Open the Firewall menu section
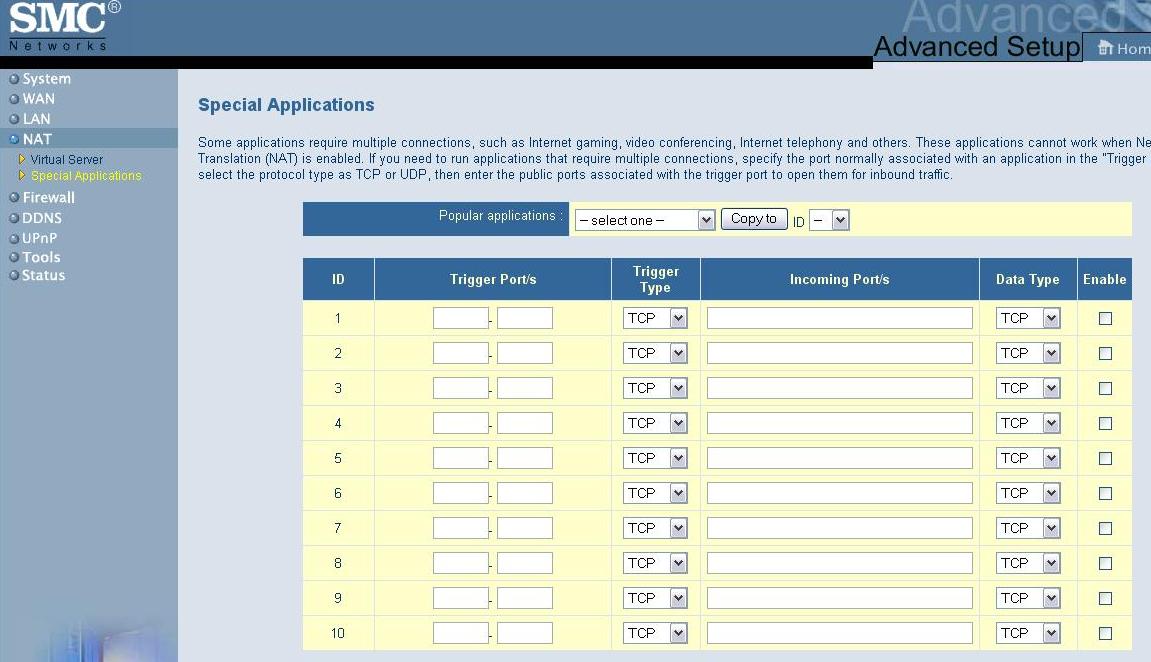1151x662 pixels. click(48, 197)
